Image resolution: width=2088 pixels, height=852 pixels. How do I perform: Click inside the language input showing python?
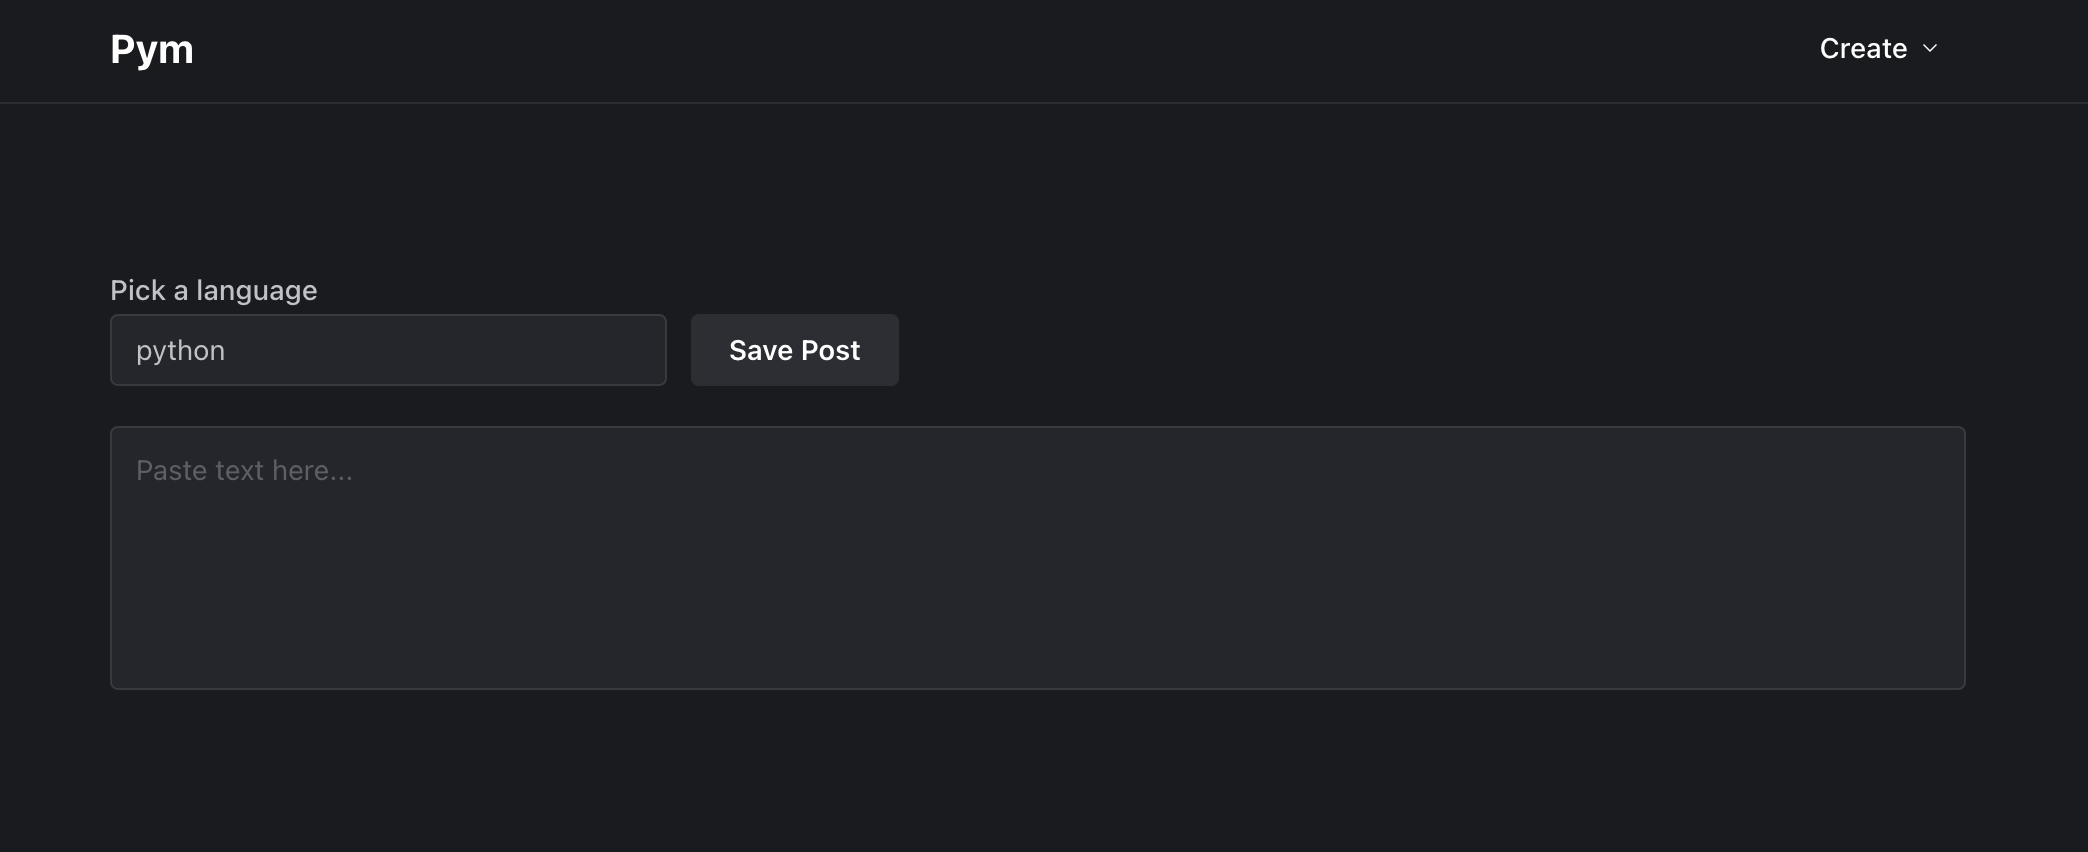(388, 350)
